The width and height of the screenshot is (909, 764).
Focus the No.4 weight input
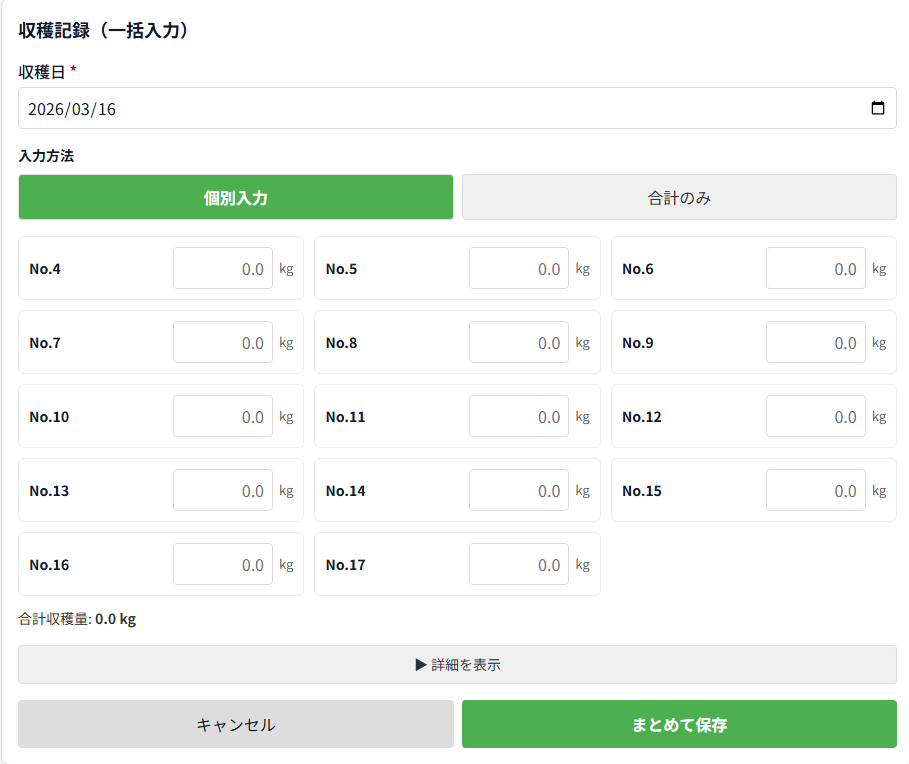[x=222, y=269]
